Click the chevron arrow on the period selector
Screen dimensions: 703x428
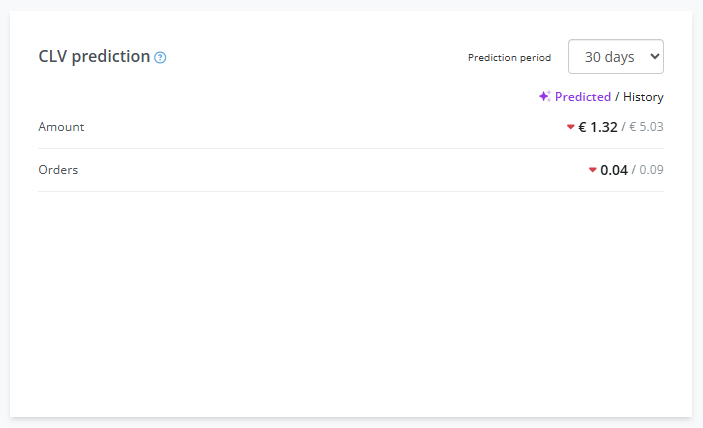pyautogui.click(x=655, y=57)
